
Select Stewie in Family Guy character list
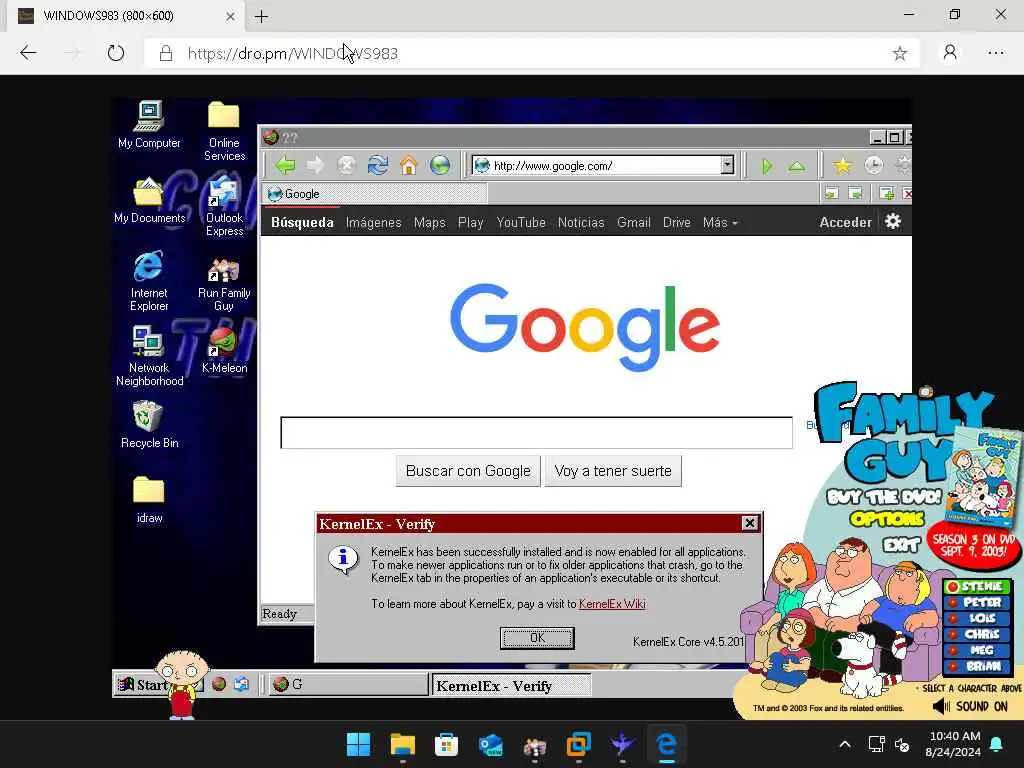coord(978,586)
